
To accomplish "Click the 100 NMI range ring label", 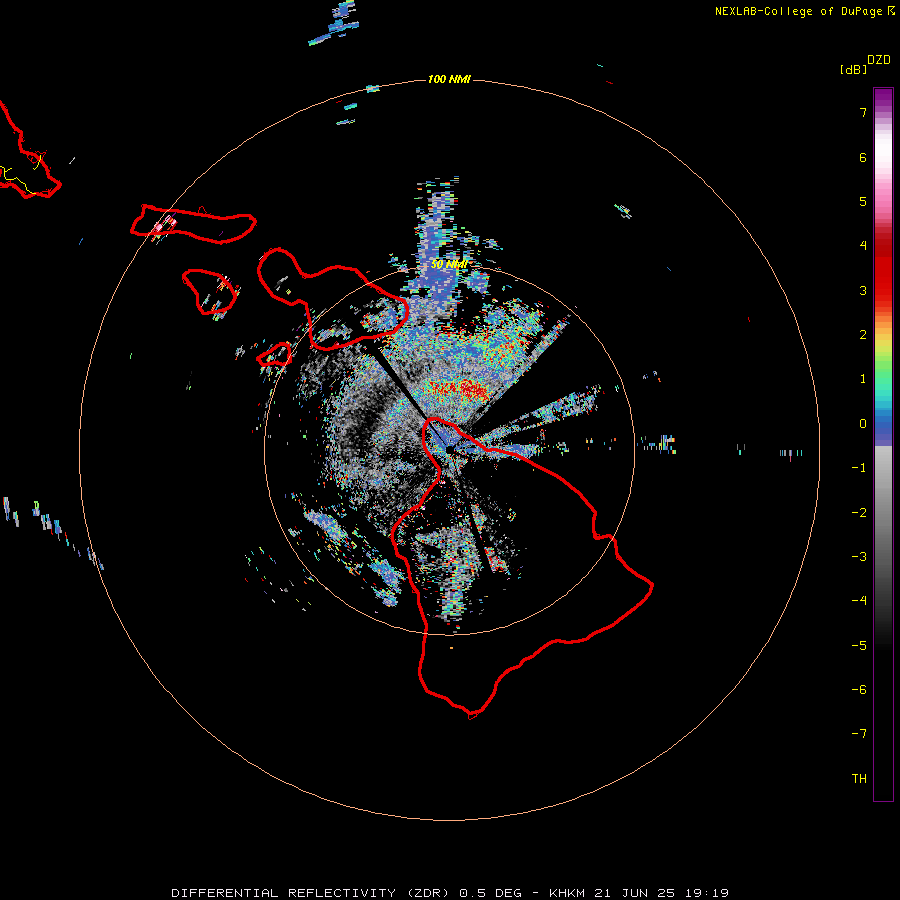I will 449,79.
